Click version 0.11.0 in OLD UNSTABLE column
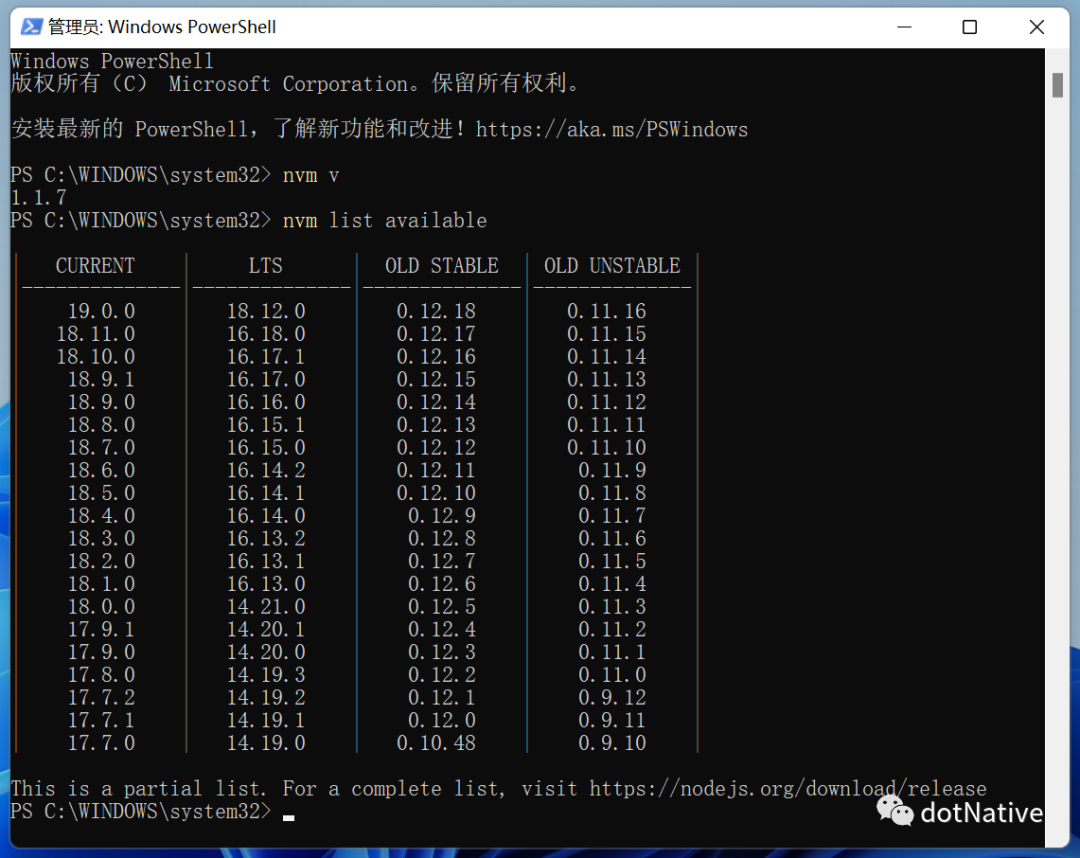This screenshot has width=1080, height=858. 612,675
